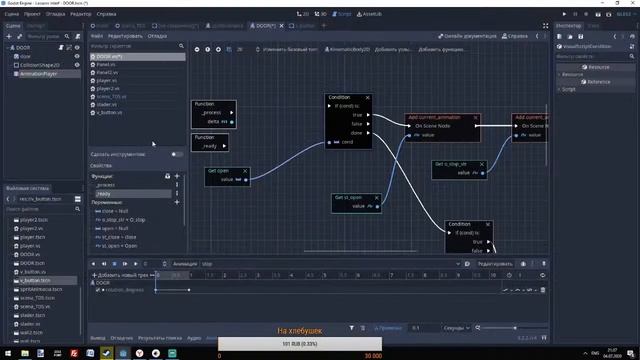Screen dimensions: 640x360
Task: Open 'Онлайн документация' link
Action: tap(467, 36)
